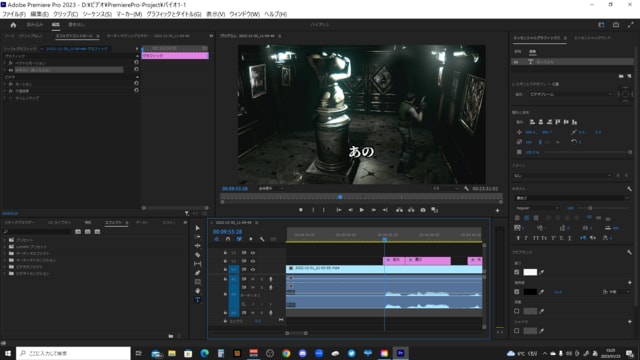Open the stroke position dropdown

click(617, 292)
